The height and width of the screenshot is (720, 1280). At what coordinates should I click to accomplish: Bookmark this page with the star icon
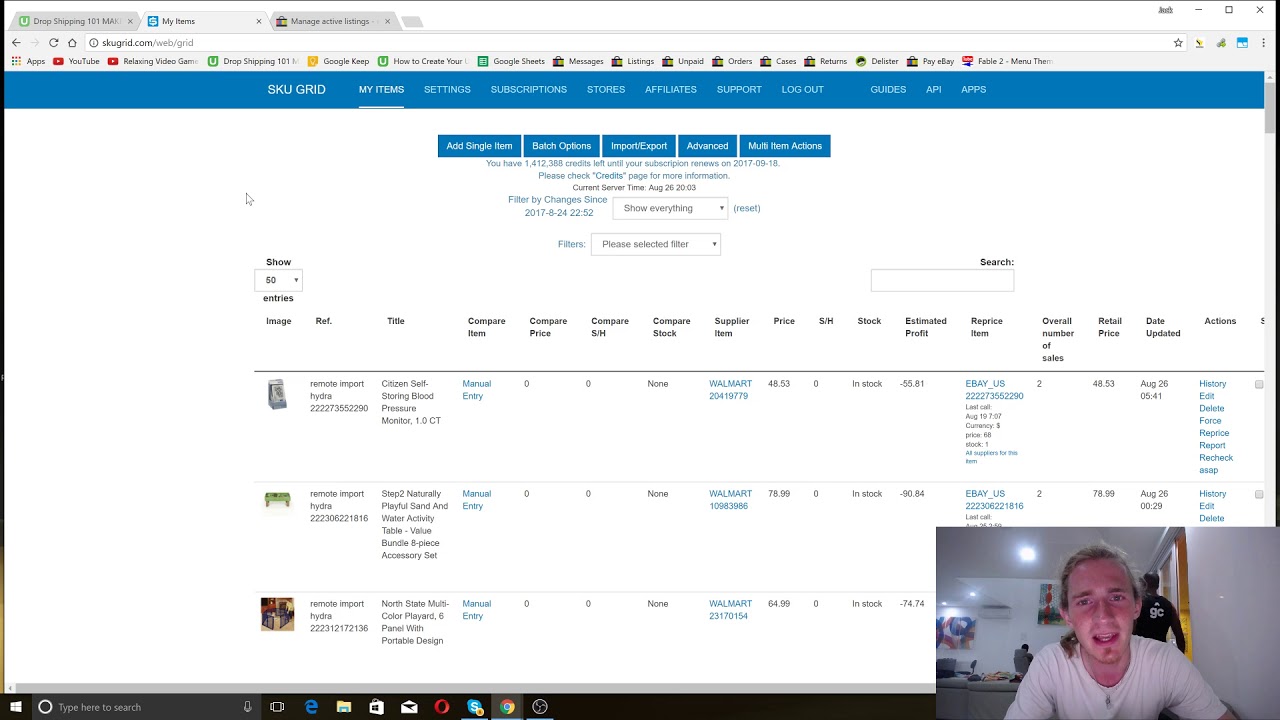coord(1178,43)
